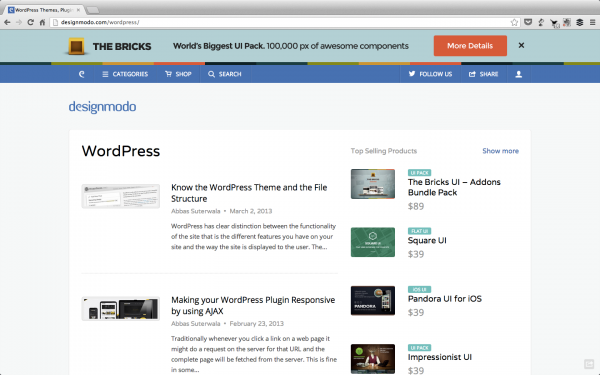This screenshot has width=600, height=375.
Task: Click author Abbas Suterwala under AJAX article
Action: click(196, 323)
